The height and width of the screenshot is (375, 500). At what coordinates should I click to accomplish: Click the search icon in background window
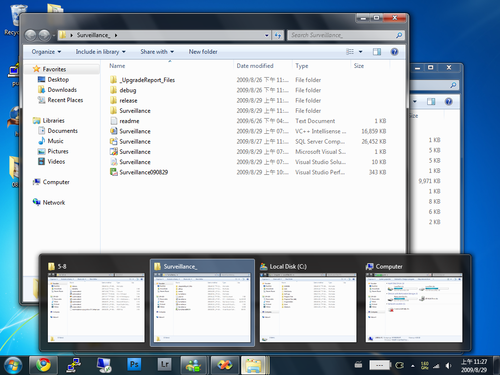click(453, 85)
